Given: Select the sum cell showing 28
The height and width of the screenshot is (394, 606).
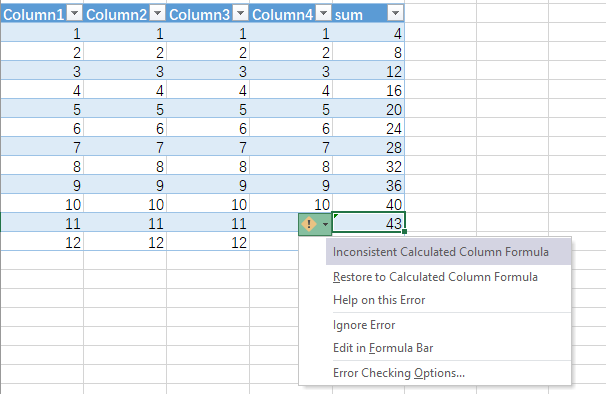Looking at the screenshot, I should (368, 147).
